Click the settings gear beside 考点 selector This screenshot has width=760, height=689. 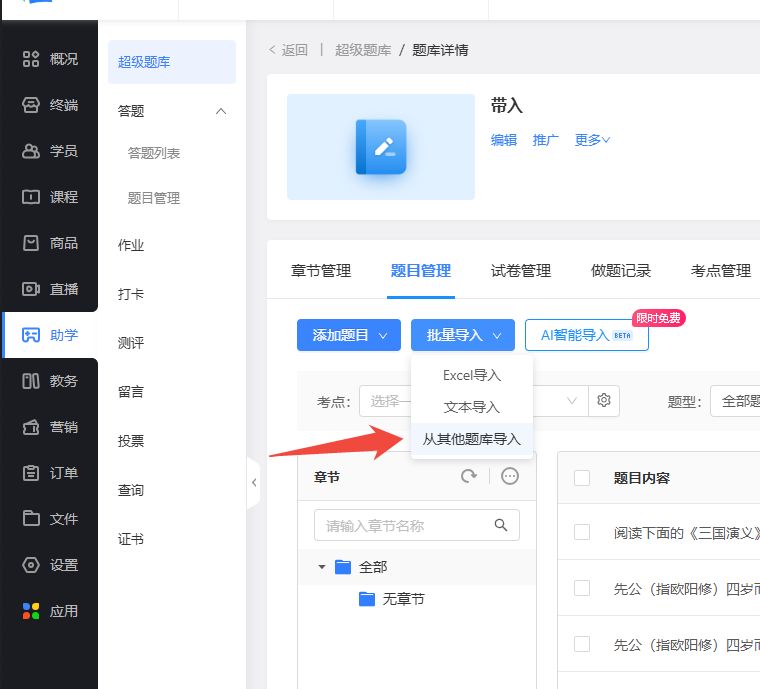click(604, 401)
